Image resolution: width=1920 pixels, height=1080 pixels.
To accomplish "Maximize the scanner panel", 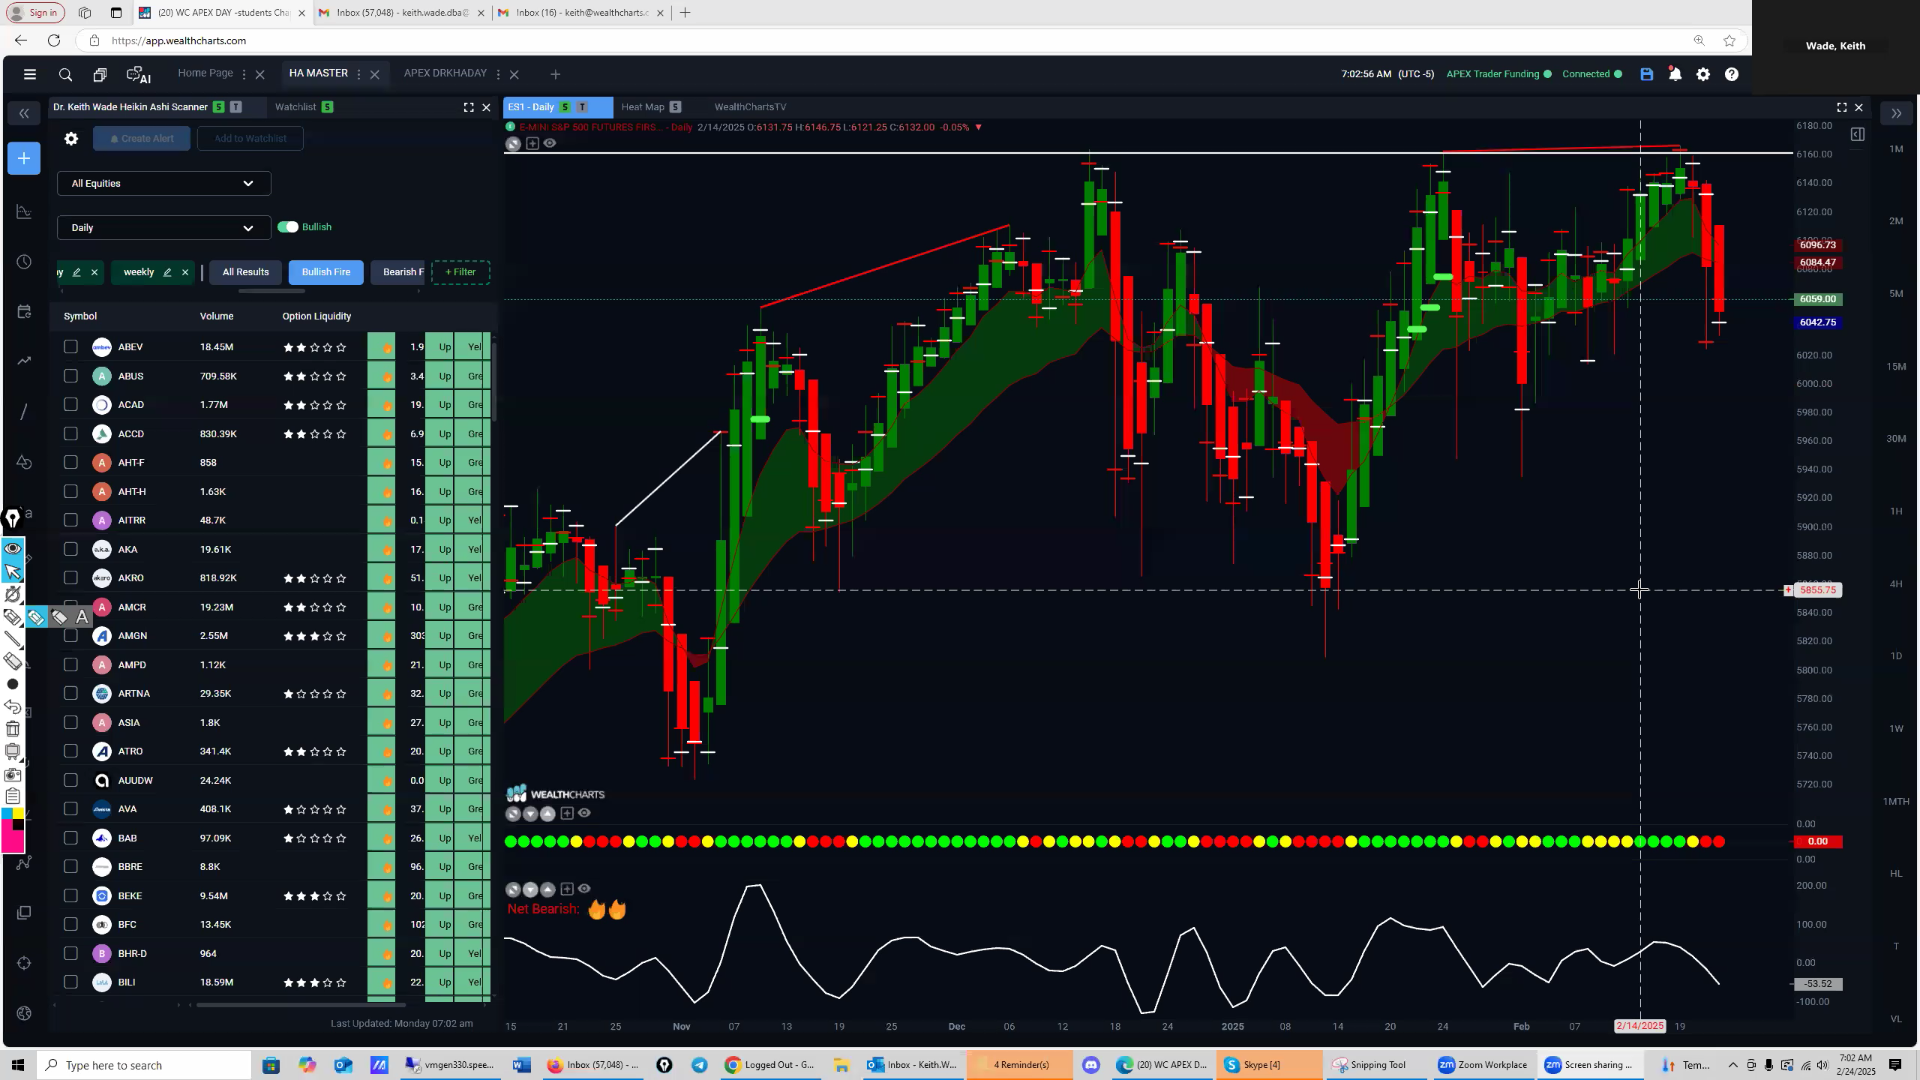I will pyautogui.click(x=468, y=107).
